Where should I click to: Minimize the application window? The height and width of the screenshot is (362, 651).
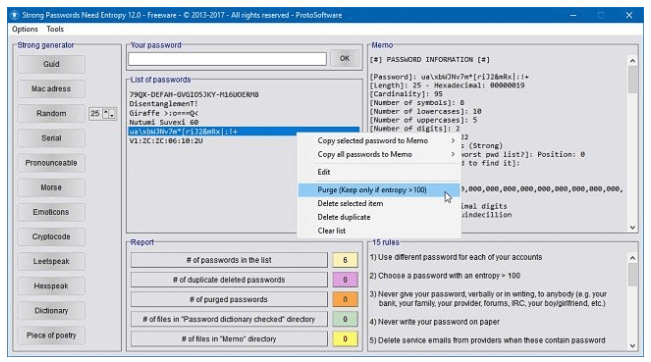click(573, 15)
